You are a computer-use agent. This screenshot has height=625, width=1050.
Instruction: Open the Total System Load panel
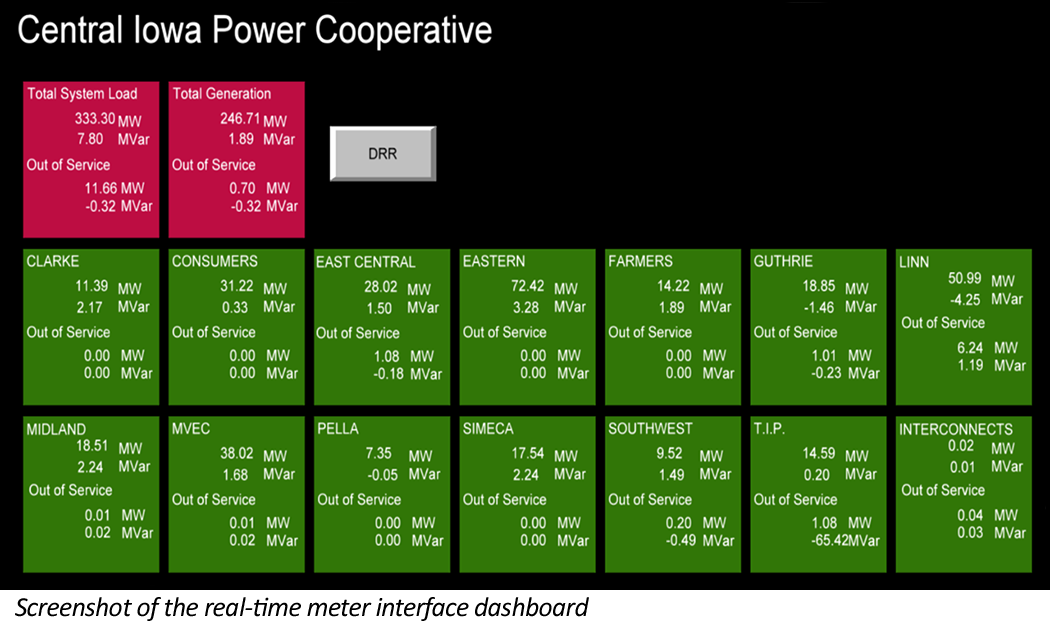tap(91, 160)
